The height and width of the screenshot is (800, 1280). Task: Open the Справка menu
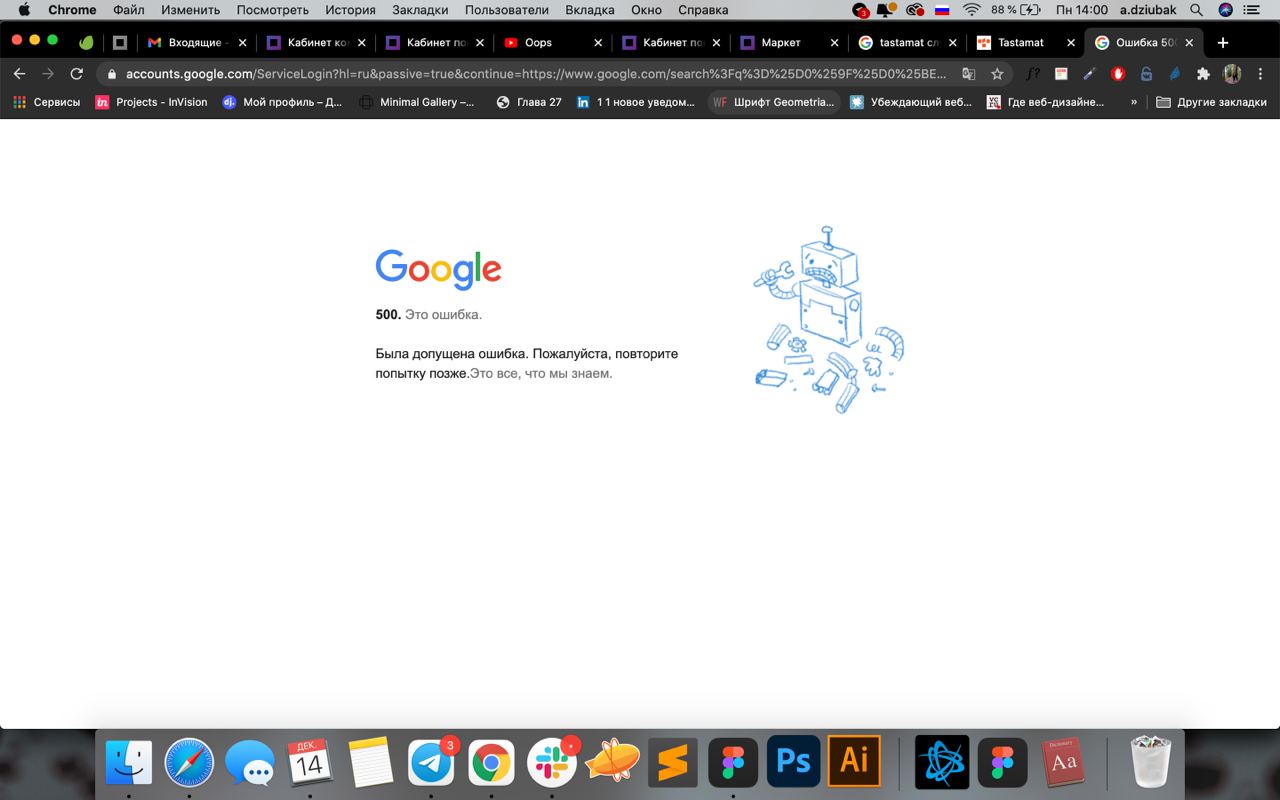[x=703, y=10]
